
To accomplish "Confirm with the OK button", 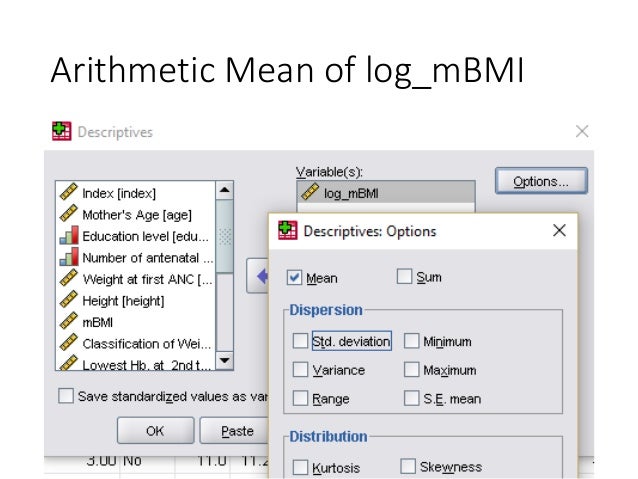I will [x=155, y=431].
